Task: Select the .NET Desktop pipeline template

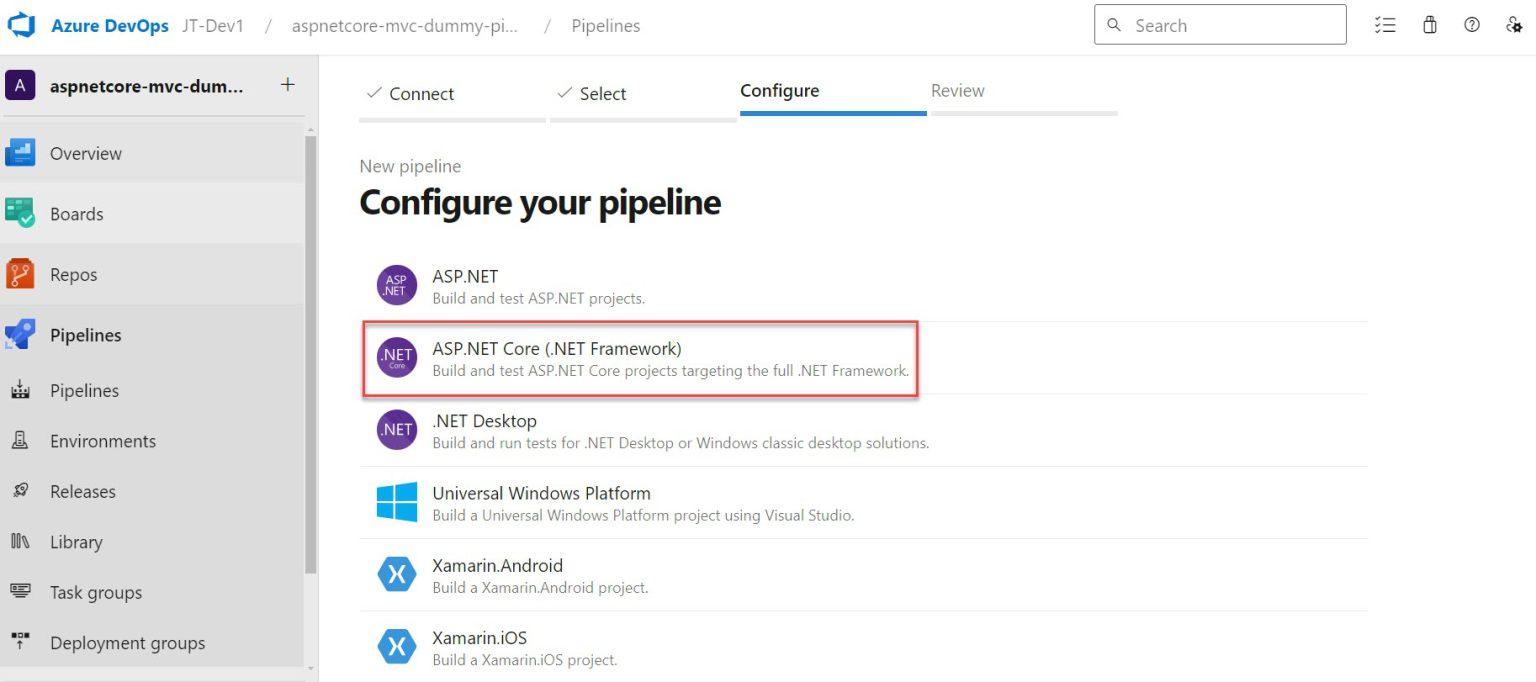Action: point(484,421)
